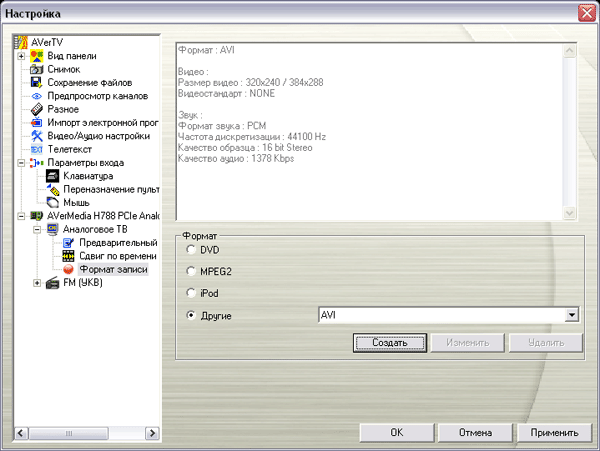The height and width of the screenshot is (451, 600).
Task: Expand the Вид панели tree node
Action: (21, 56)
